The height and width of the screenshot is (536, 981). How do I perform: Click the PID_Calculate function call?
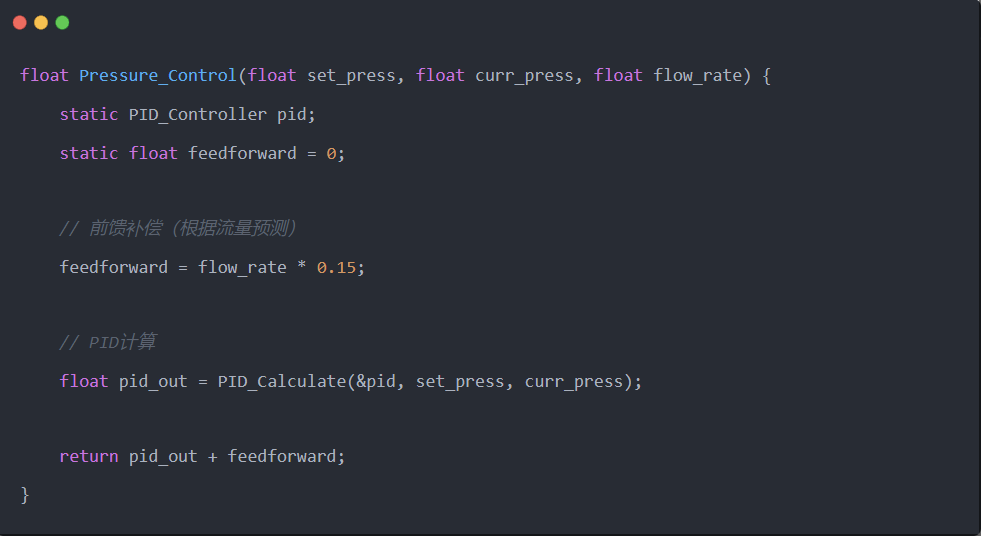(x=281, y=381)
